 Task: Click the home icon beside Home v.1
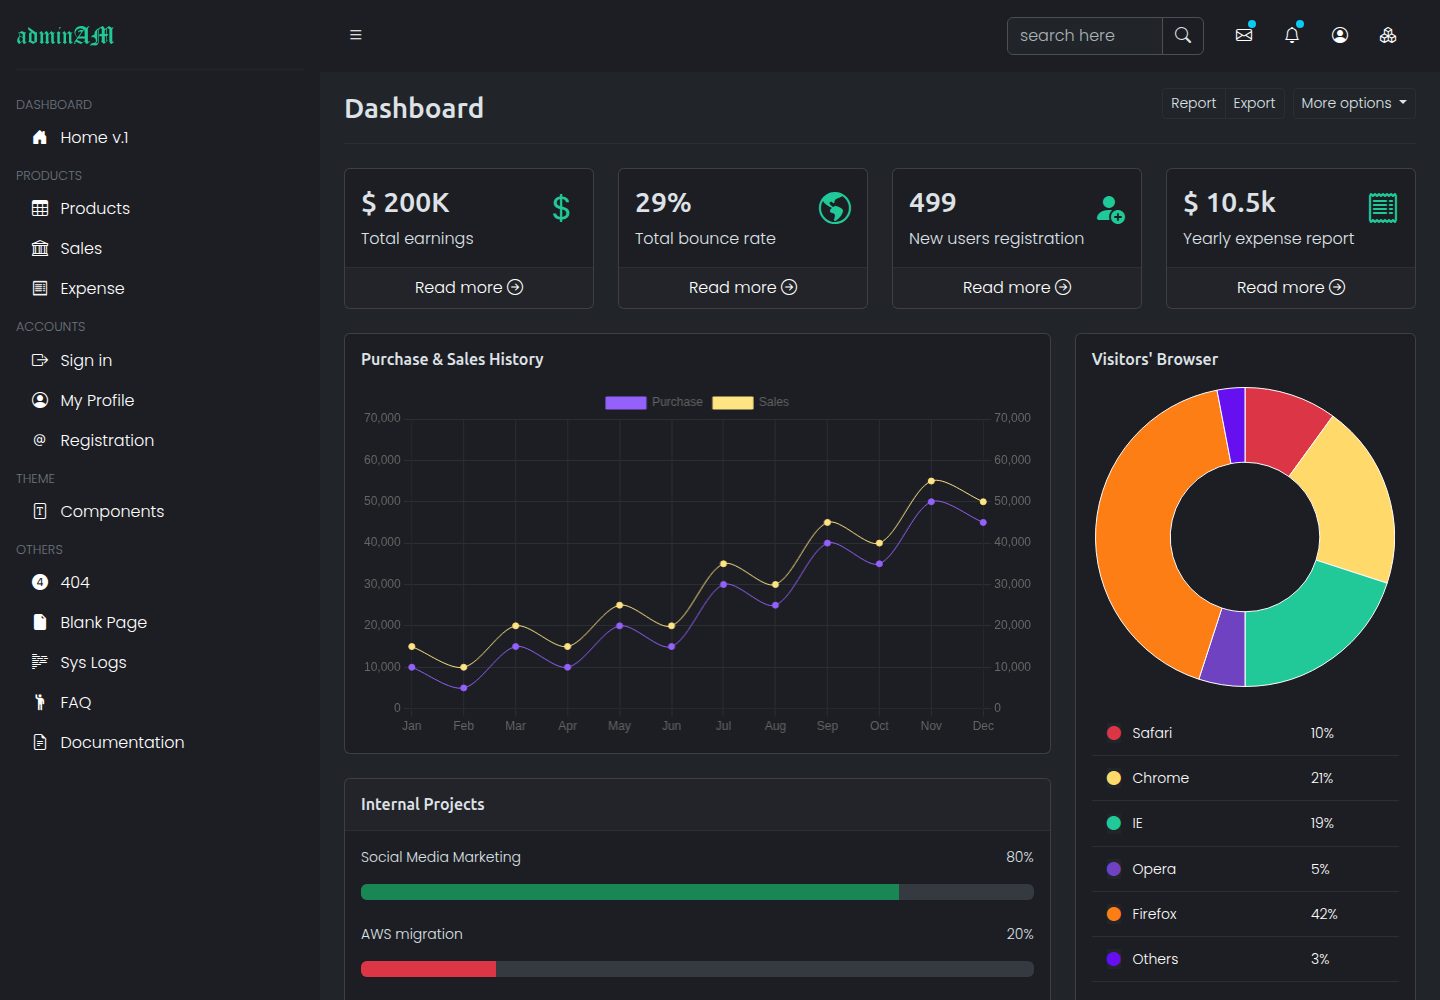[40, 137]
